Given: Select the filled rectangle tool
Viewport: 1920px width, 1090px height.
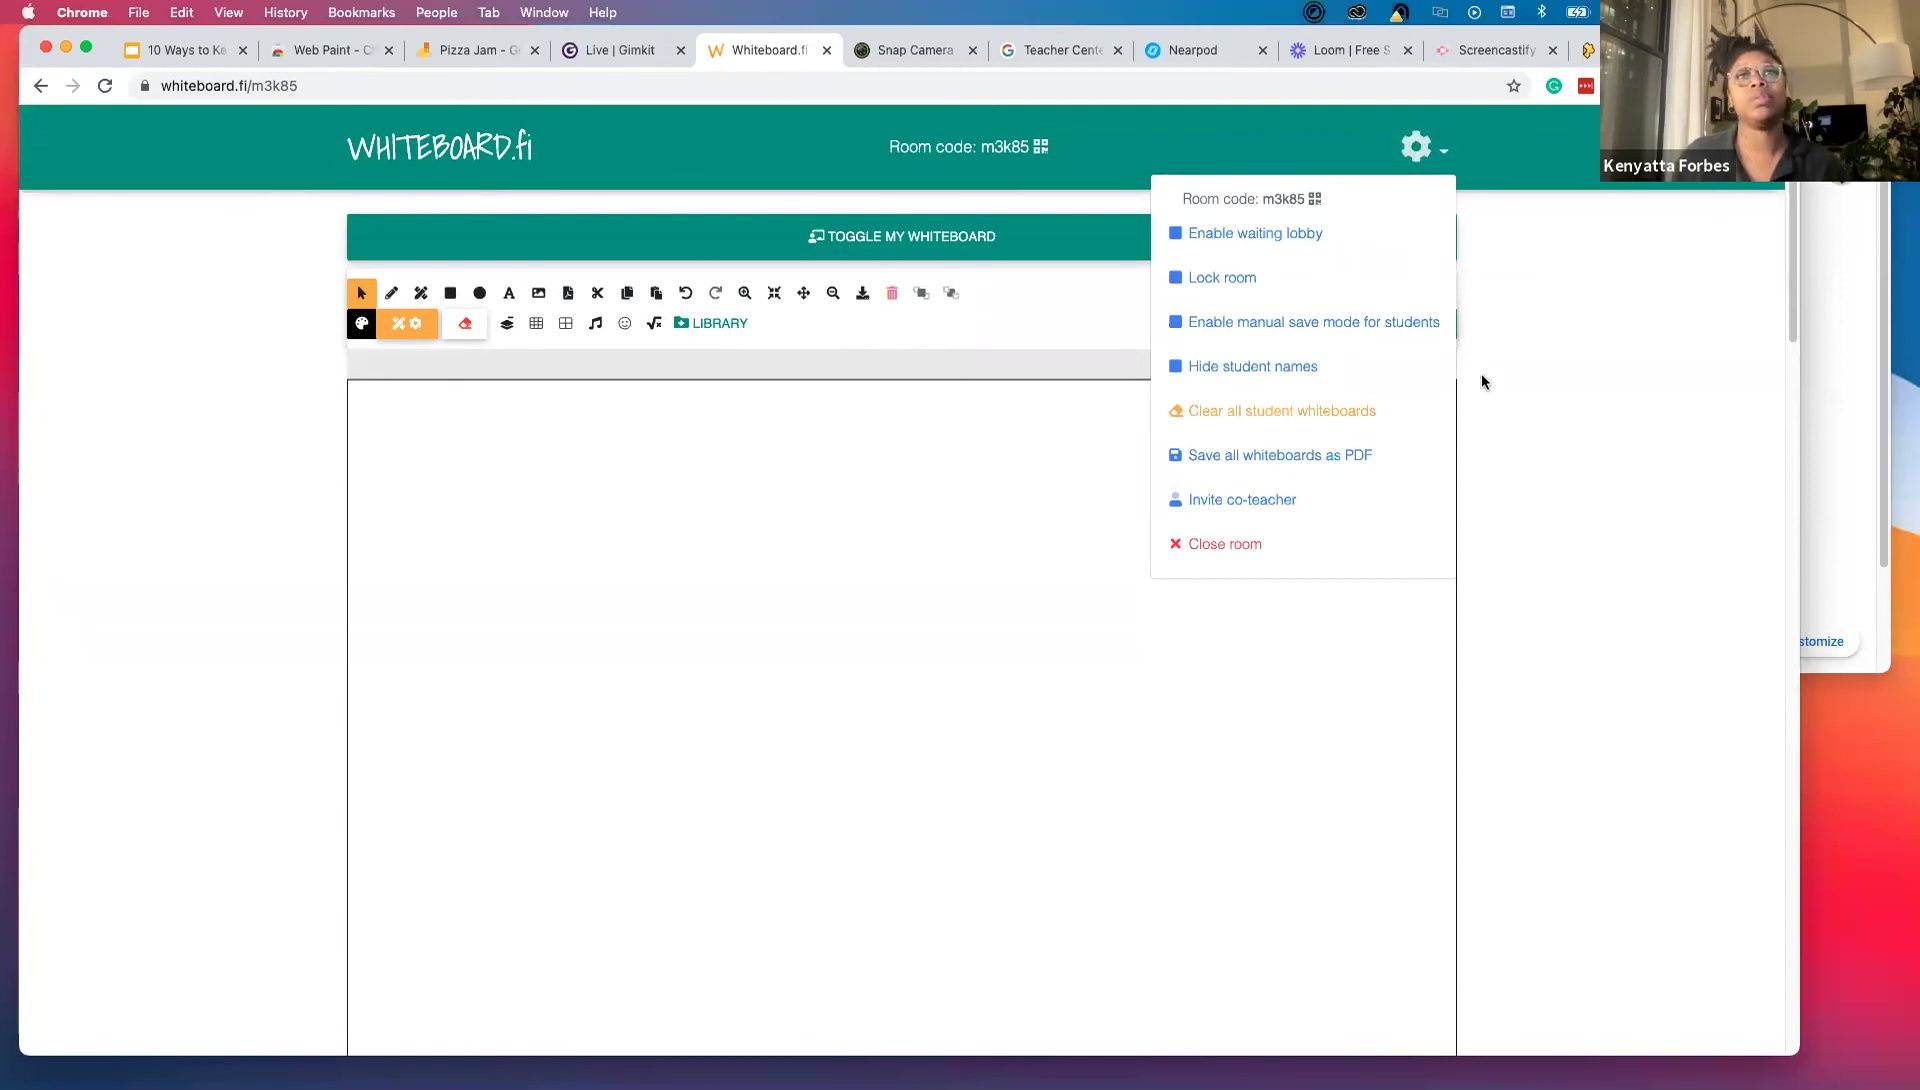Looking at the screenshot, I should tap(450, 293).
